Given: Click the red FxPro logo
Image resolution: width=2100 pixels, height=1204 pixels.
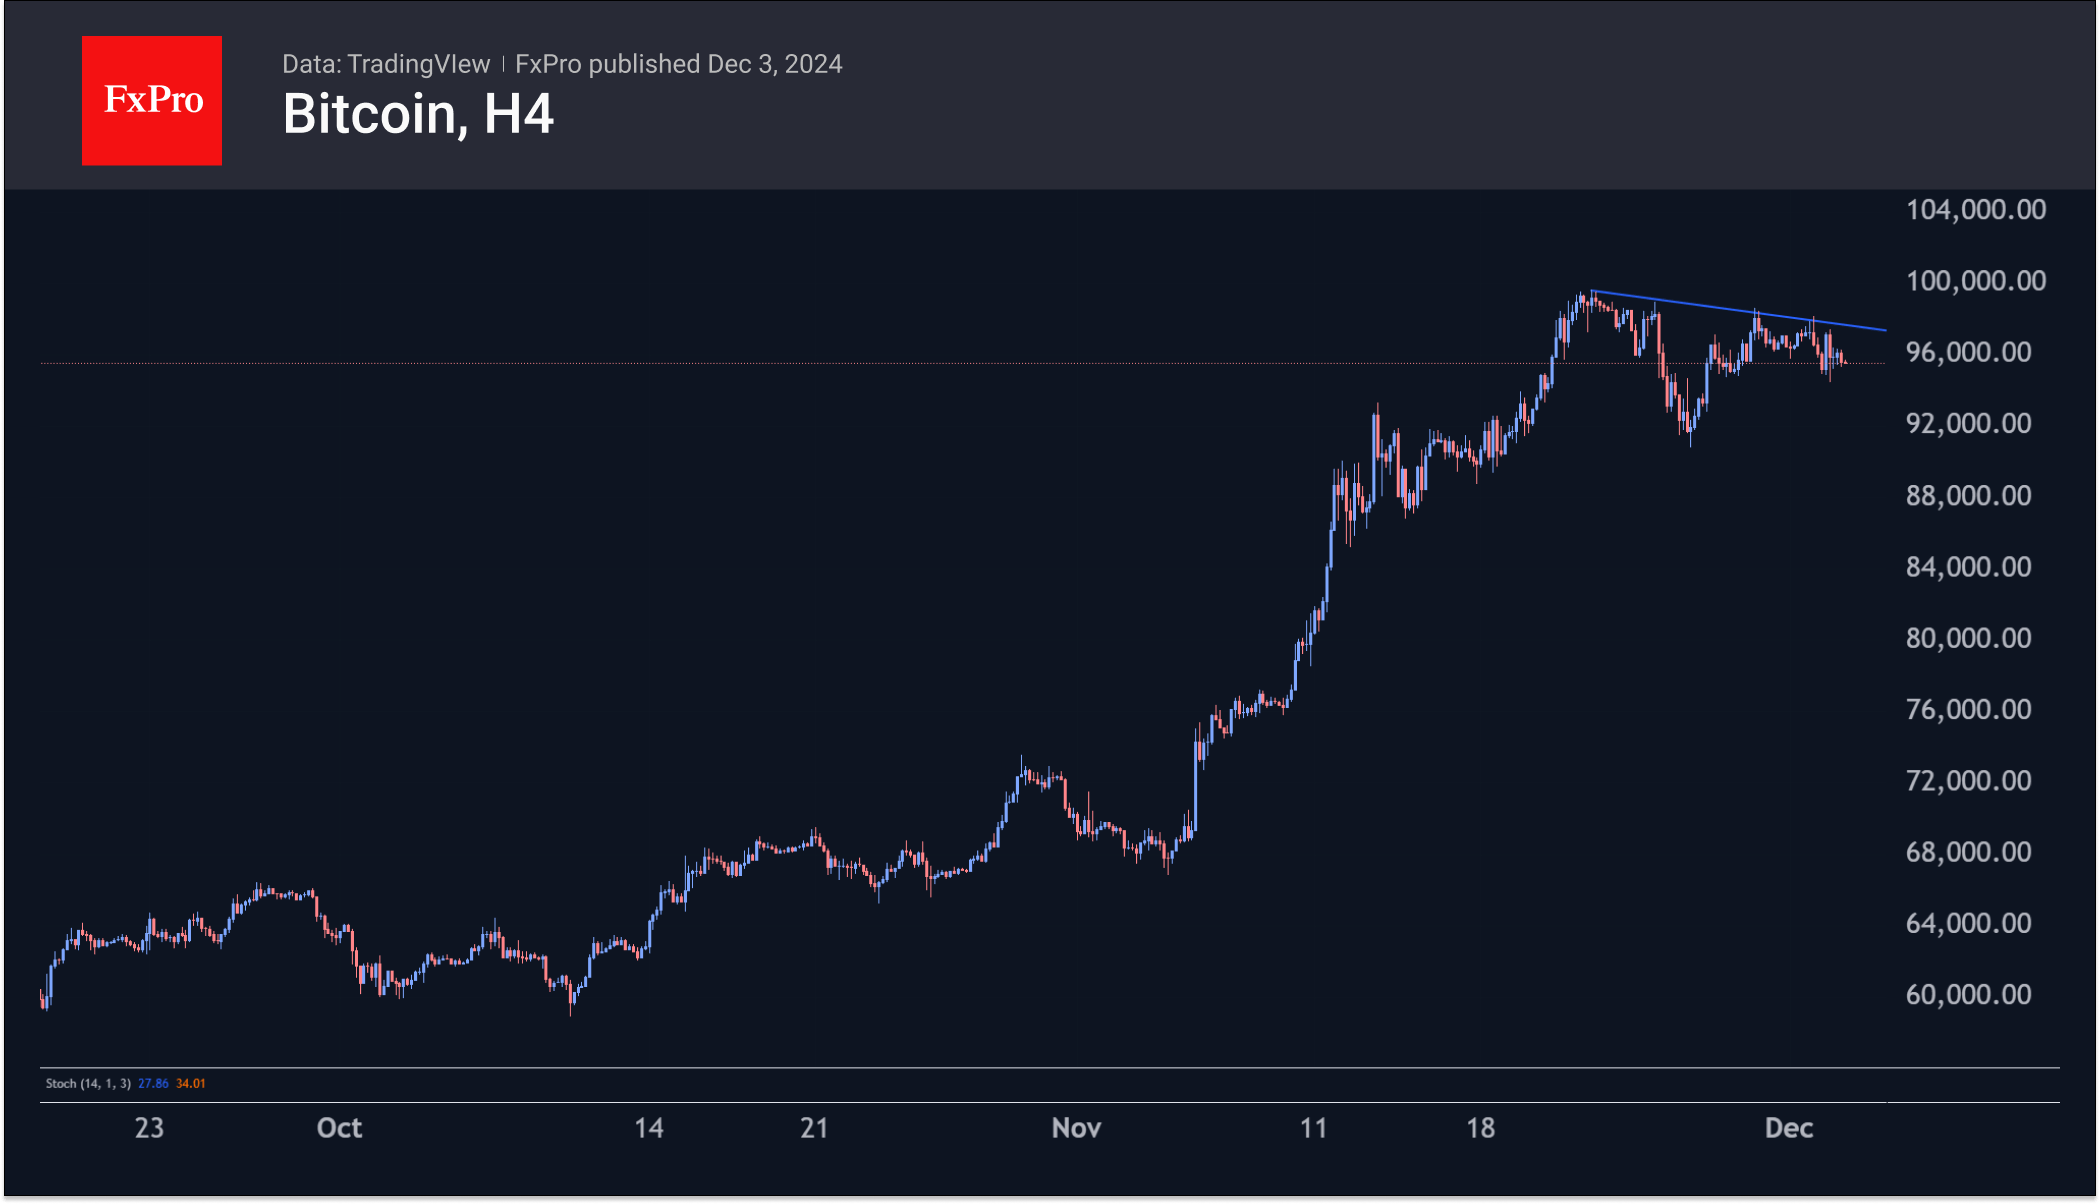Looking at the screenshot, I should (x=152, y=100).
